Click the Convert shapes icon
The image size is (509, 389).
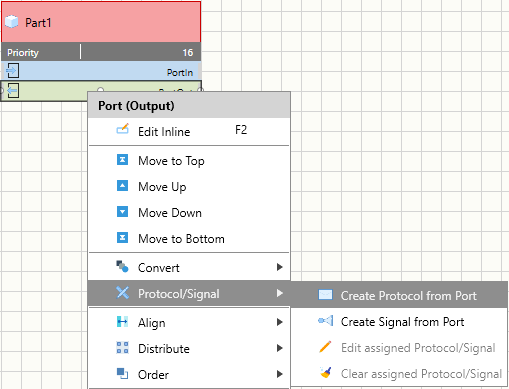click(x=122, y=267)
